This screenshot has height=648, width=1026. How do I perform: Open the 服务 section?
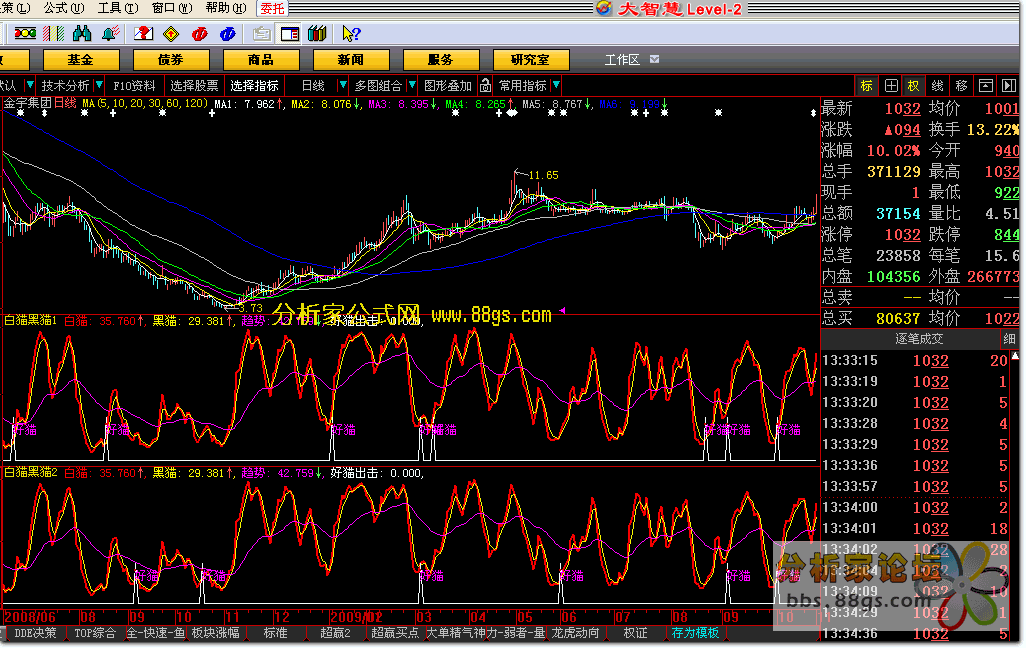pyautogui.click(x=441, y=60)
